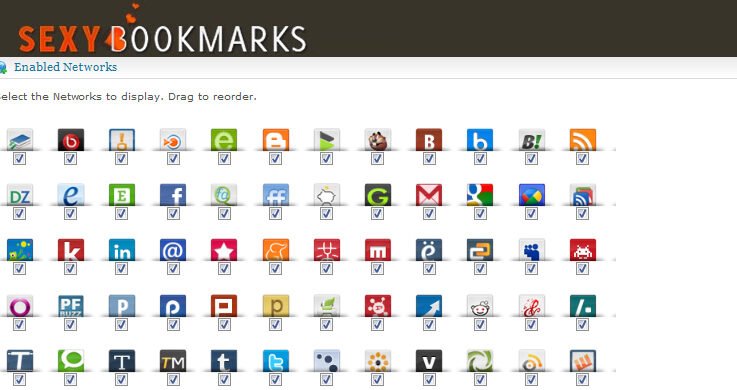Select the red 'b' on black icon
The height and width of the screenshot is (390, 737).
(71, 140)
